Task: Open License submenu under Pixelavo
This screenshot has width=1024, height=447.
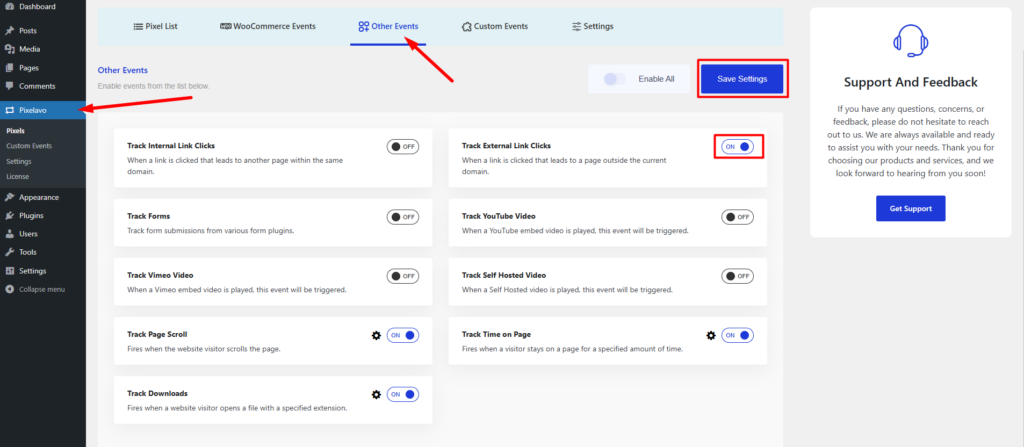Action: [18, 176]
